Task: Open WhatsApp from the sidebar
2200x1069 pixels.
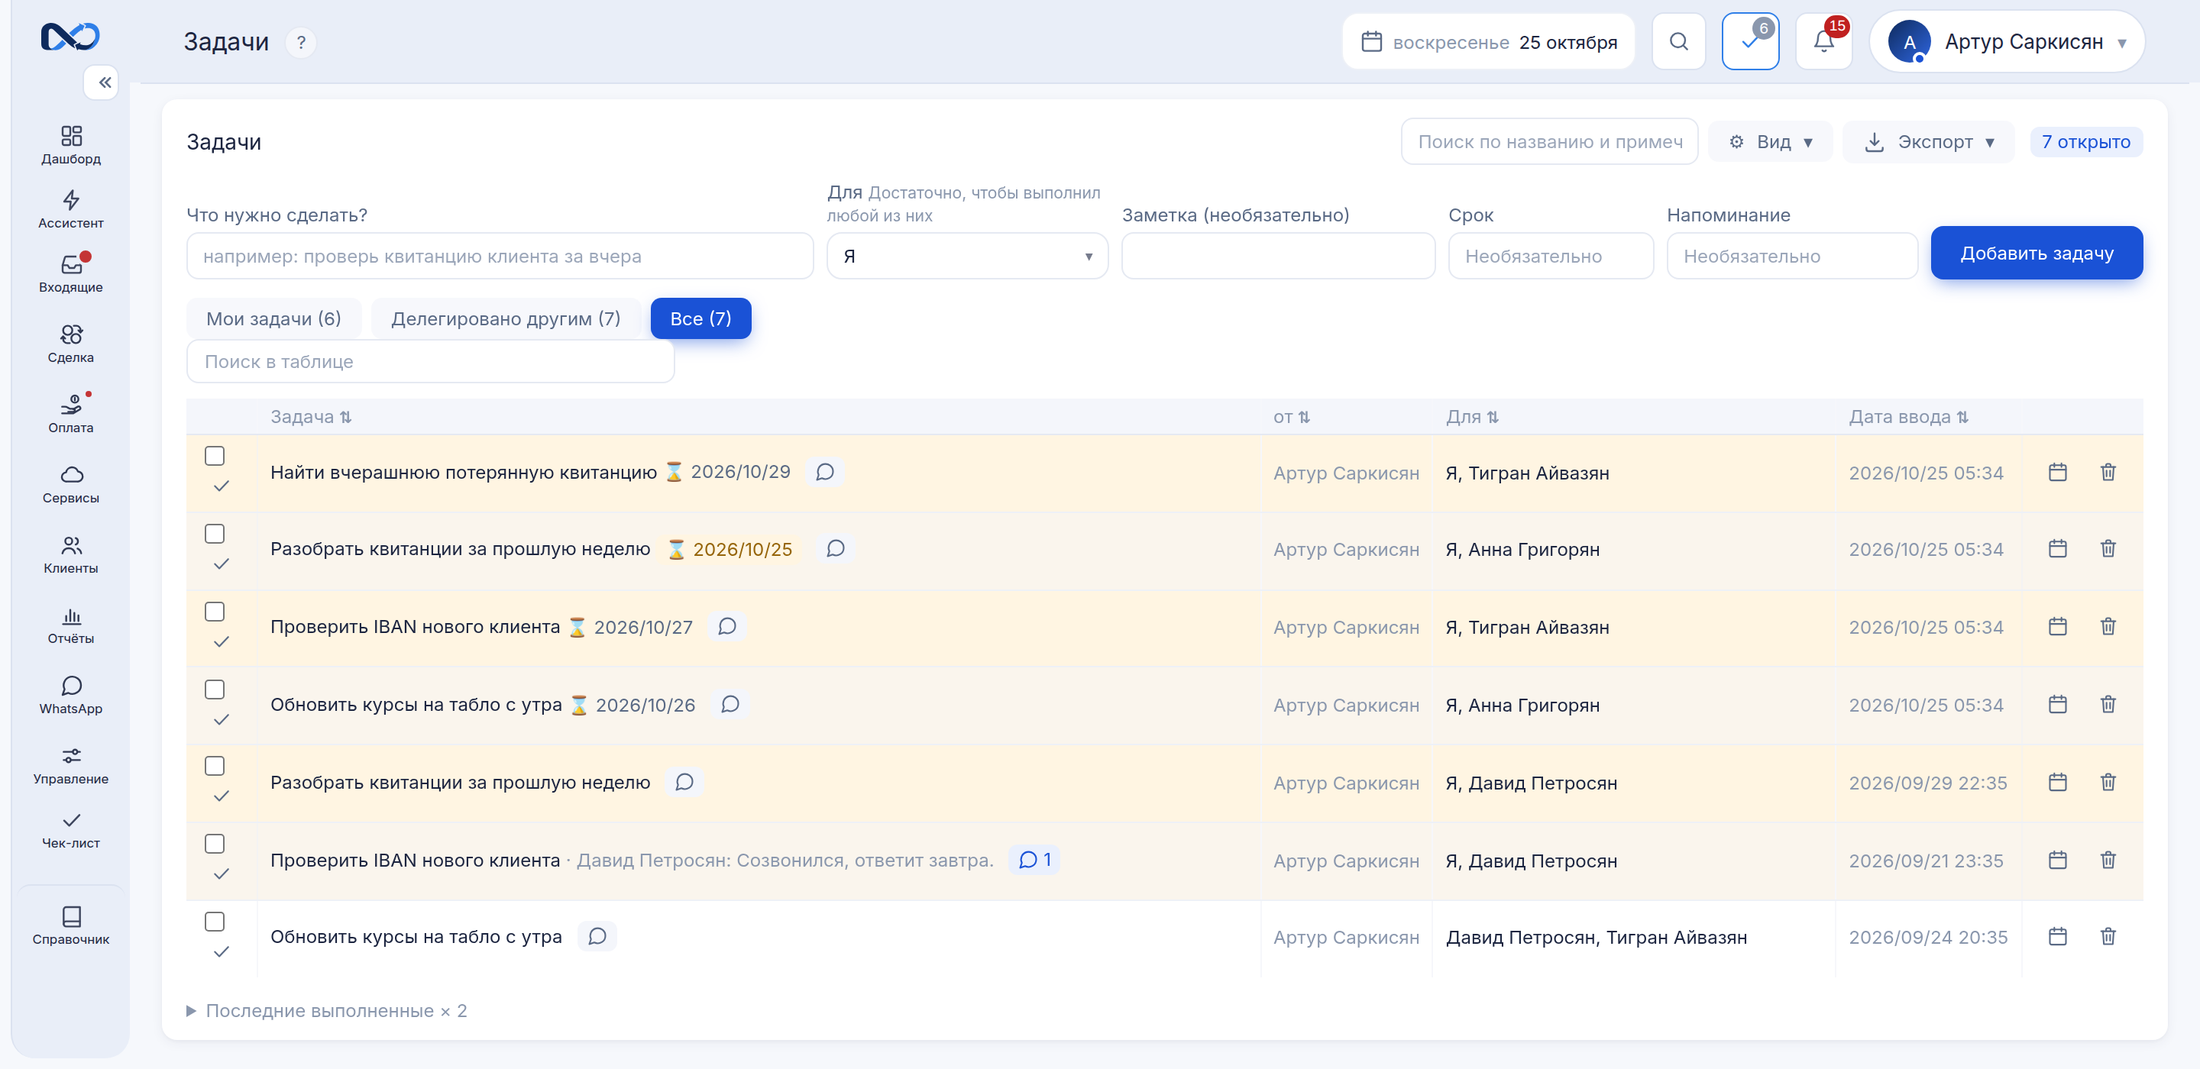Action: click(71, 695)
